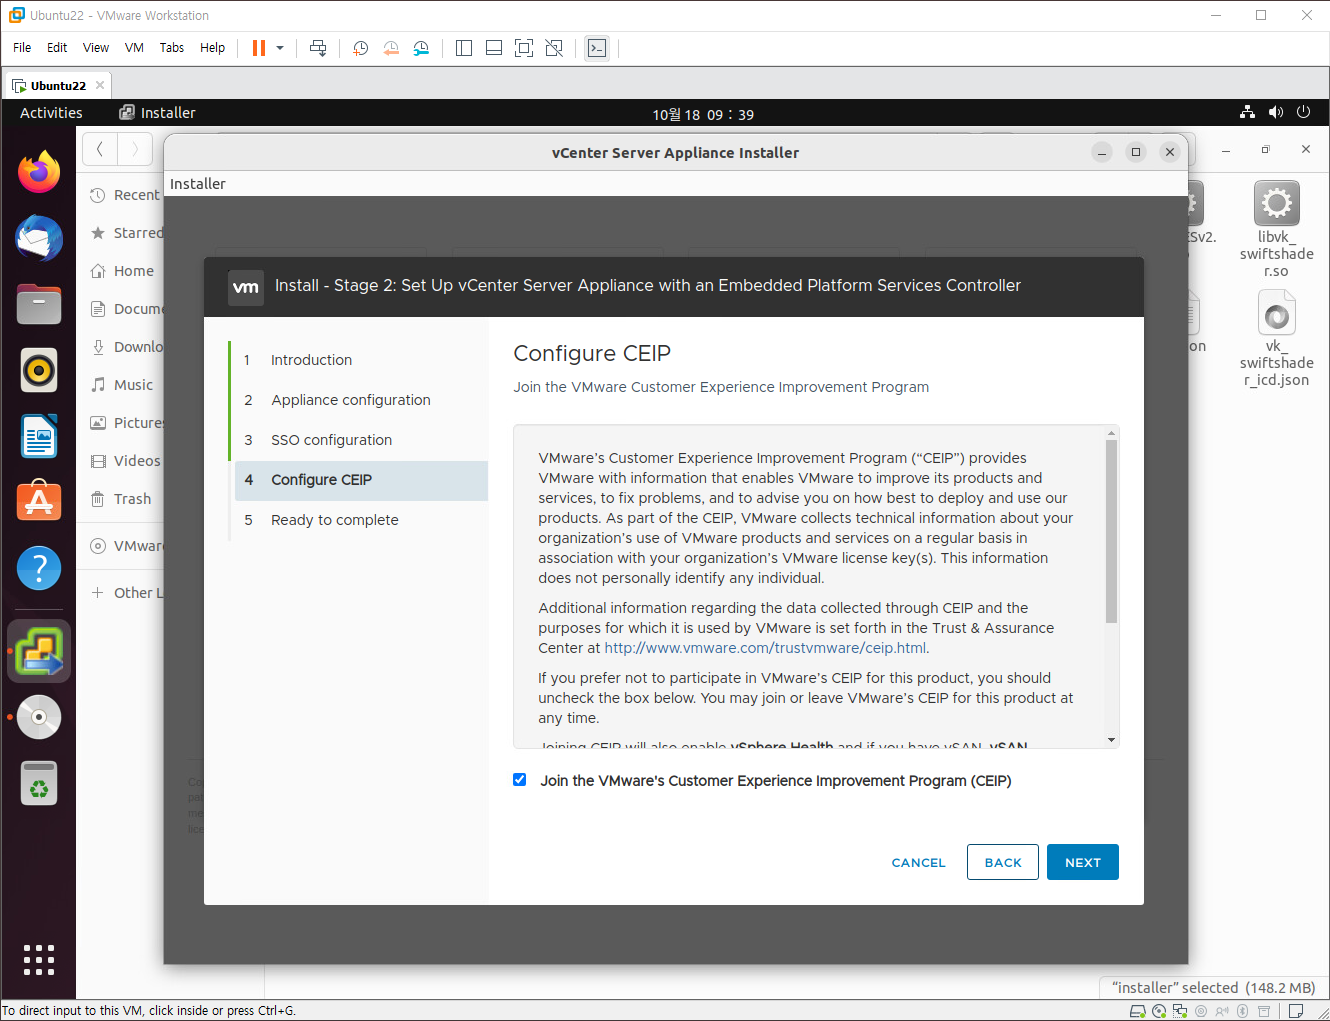Viewport: 1330px width, 1021px height.
Task: Open Ubuntu Software from the dock
Action: (39, 502)
